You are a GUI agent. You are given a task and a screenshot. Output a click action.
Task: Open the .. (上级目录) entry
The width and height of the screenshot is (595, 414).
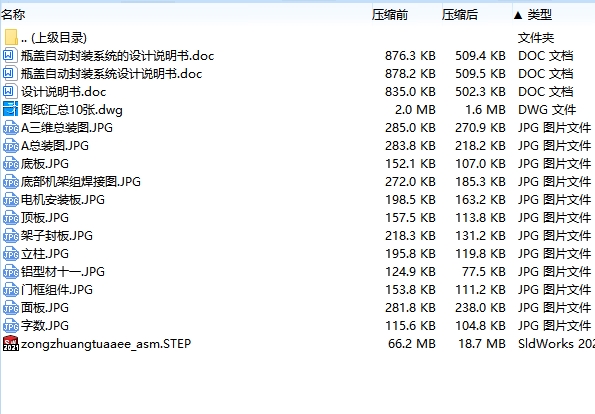[54, 38]
